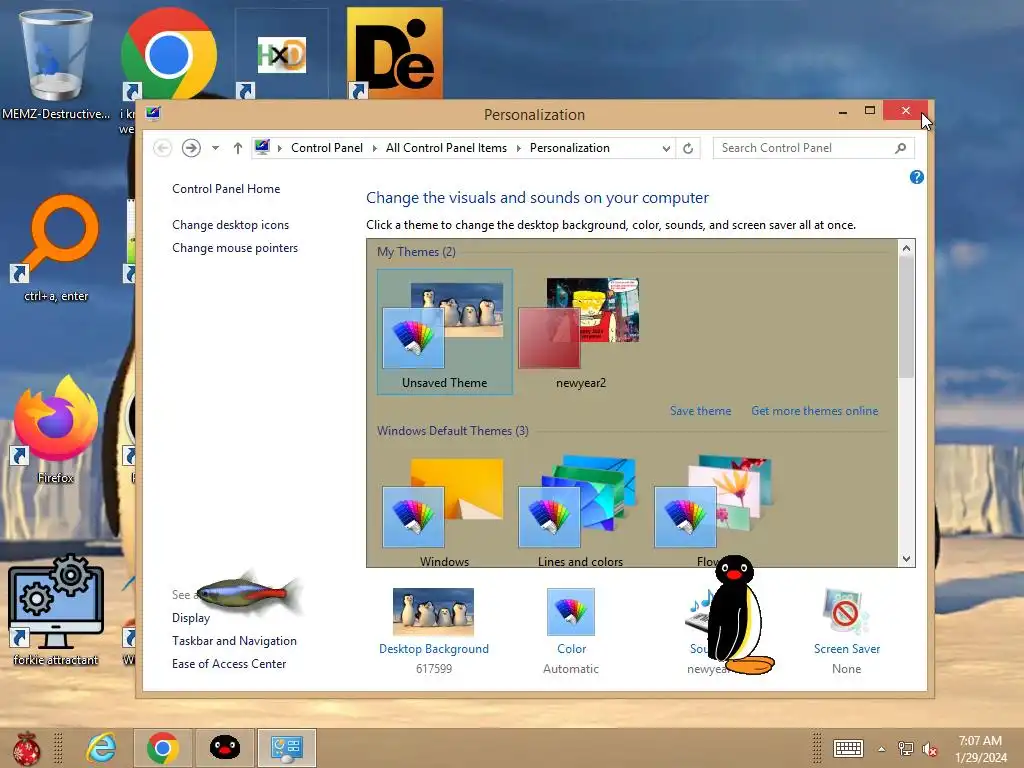Open Ease of Access Center link

point(229,664)
